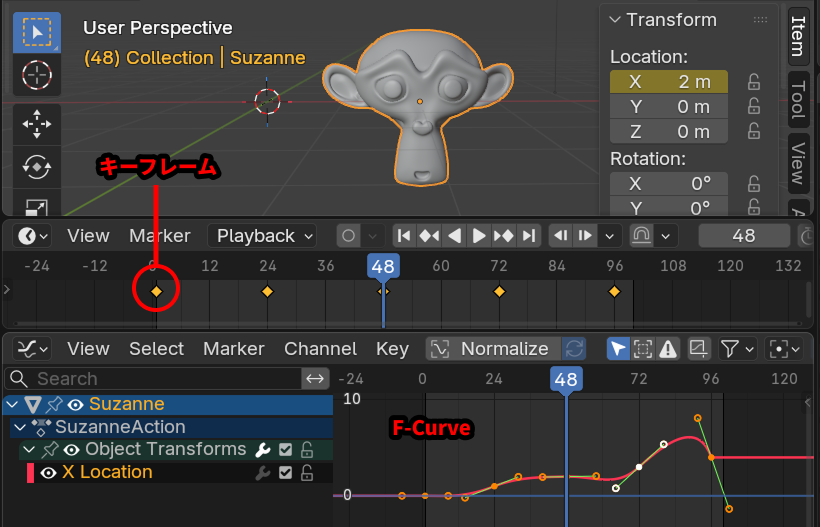Click the invert channel filter icon next to Search
The width and height of the screenshot is (820, 527).
click(x=315, y=379)
